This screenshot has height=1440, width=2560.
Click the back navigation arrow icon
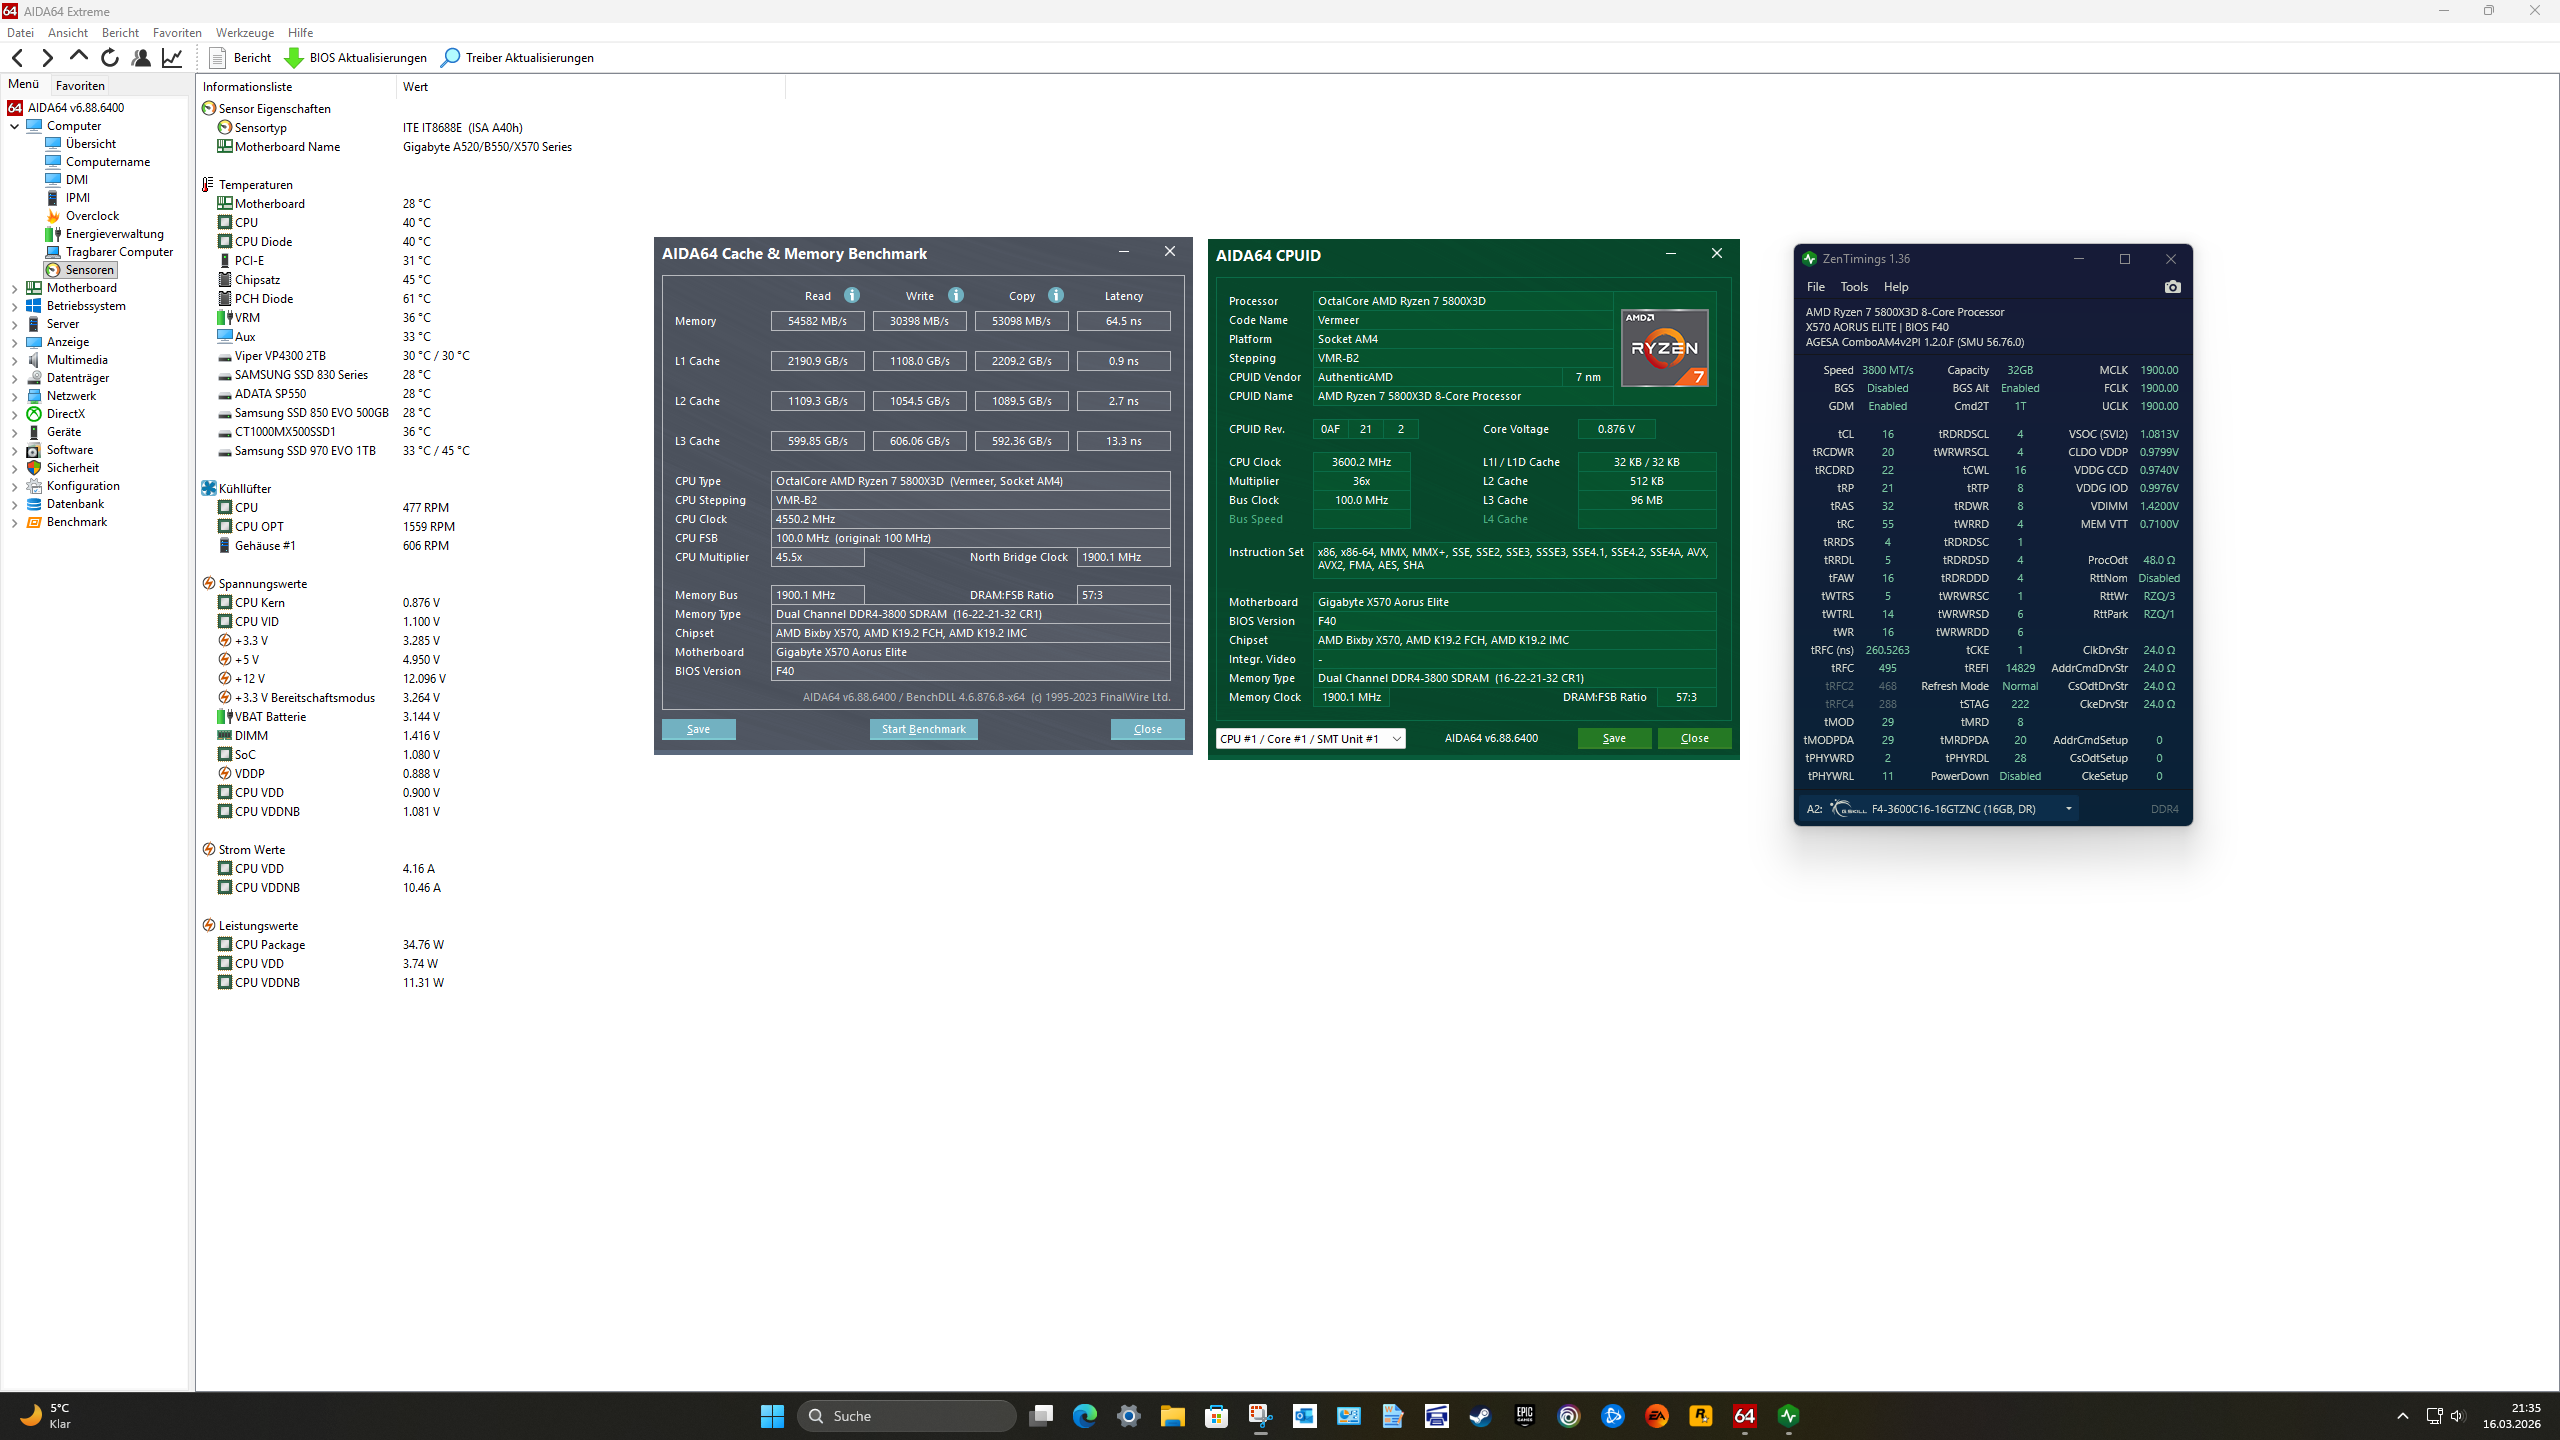coord(17,58)
